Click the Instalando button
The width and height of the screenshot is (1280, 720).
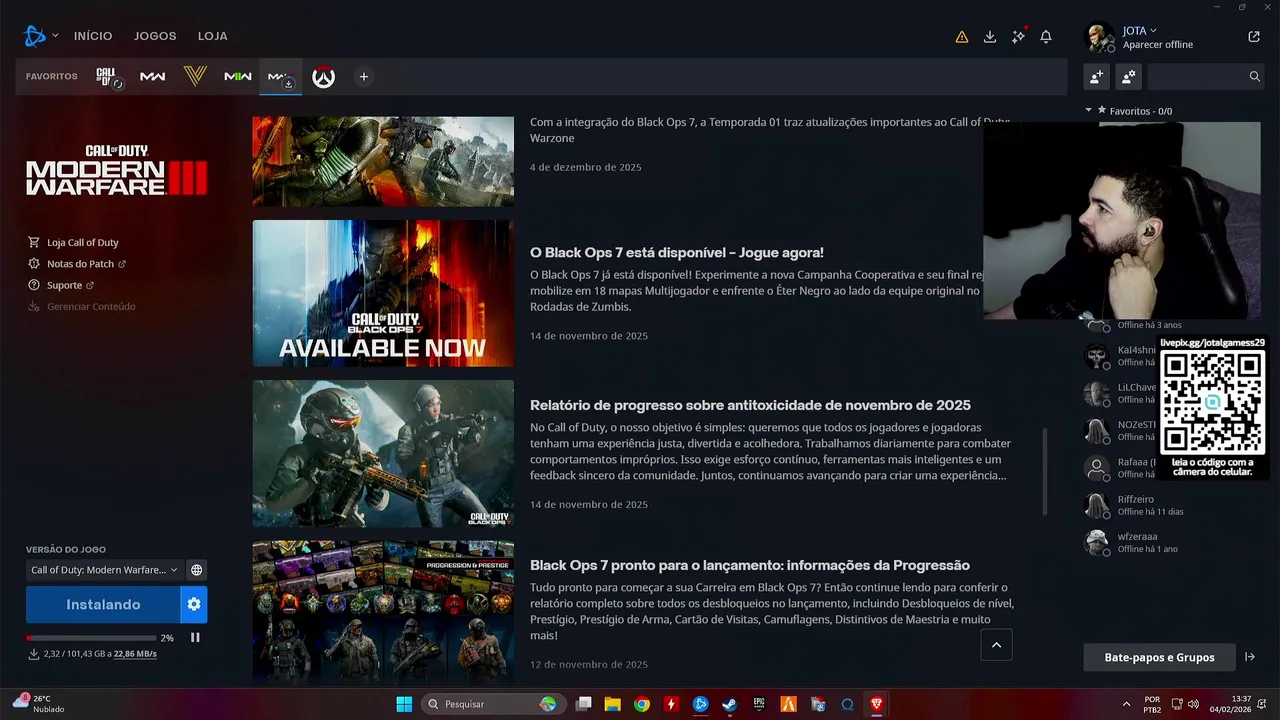click(x=103, y=604)
